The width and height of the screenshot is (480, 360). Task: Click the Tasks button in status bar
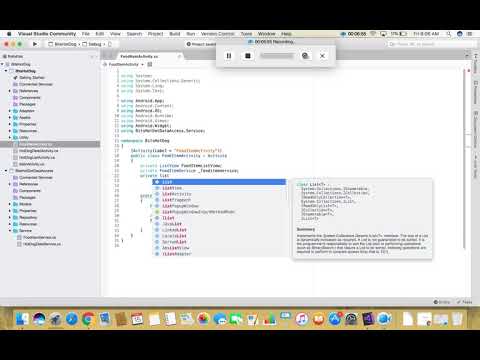(464, 302)
